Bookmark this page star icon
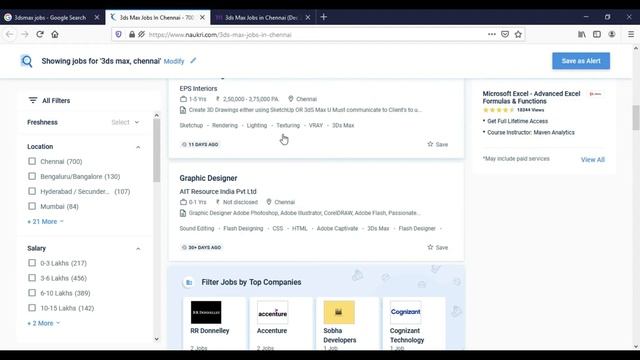This screenshot has height=360, width=640. (x=518, y=34)
